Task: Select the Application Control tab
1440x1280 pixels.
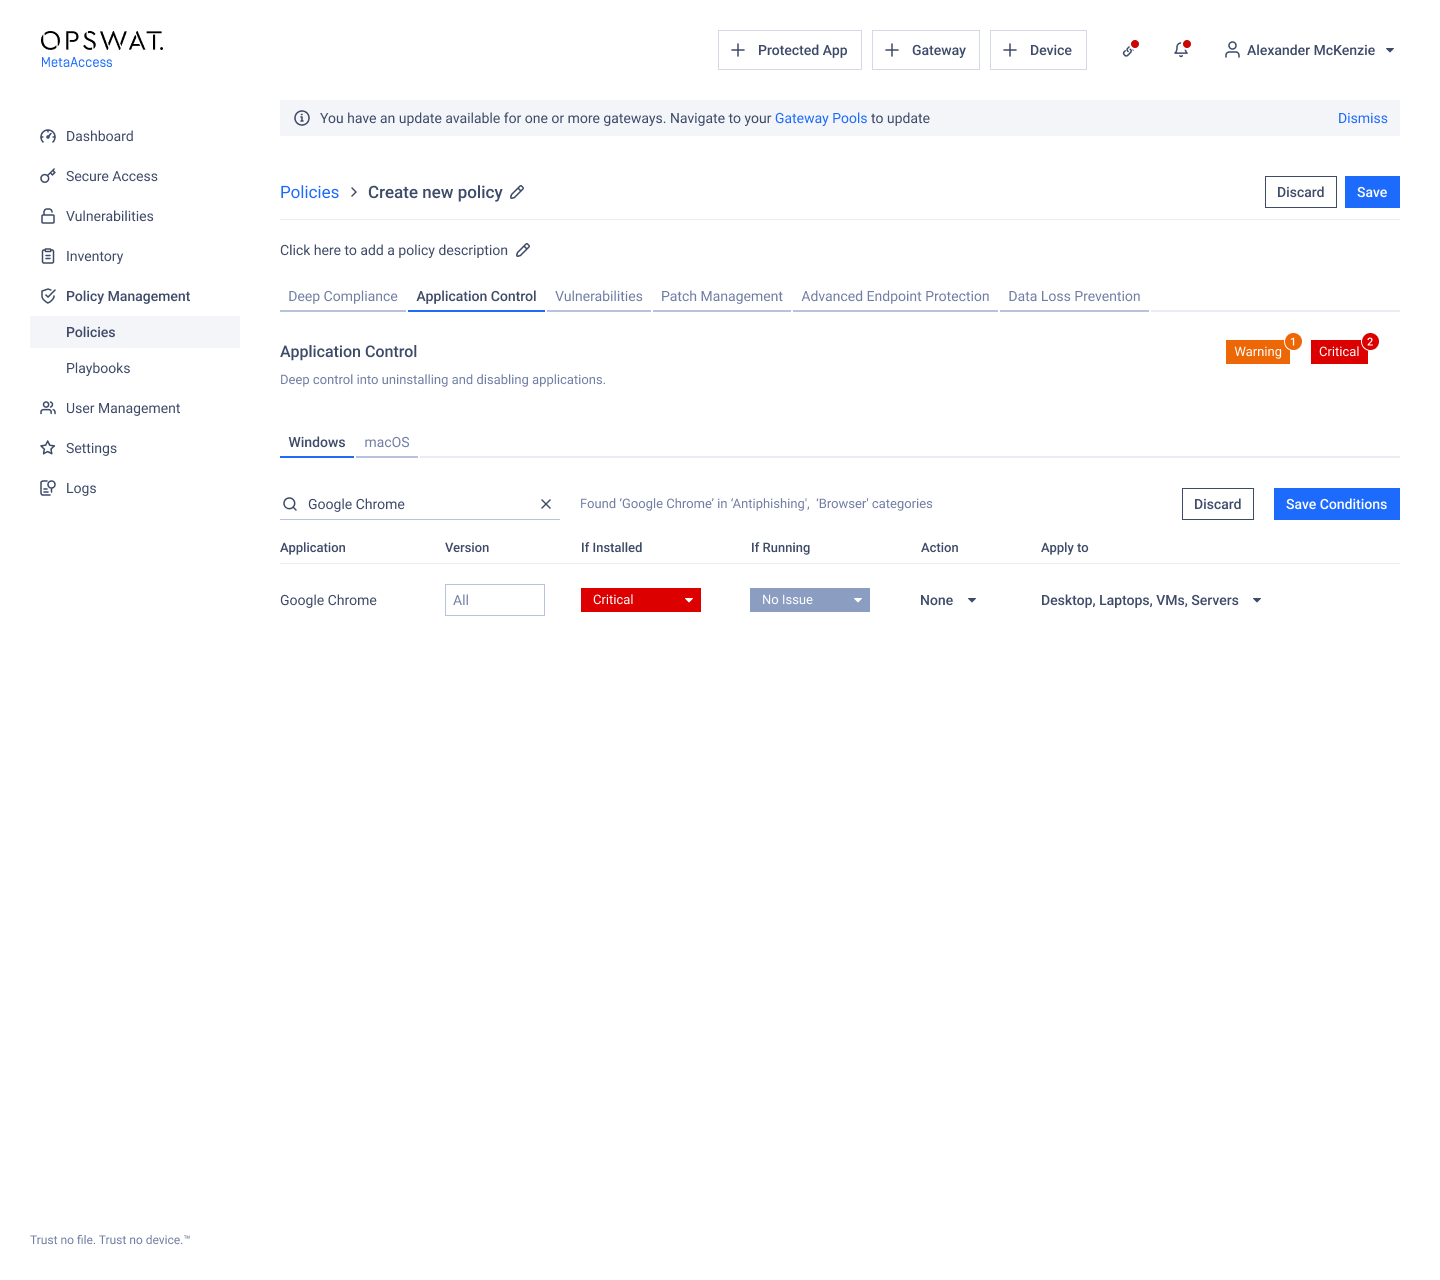Action: [476, 296]
